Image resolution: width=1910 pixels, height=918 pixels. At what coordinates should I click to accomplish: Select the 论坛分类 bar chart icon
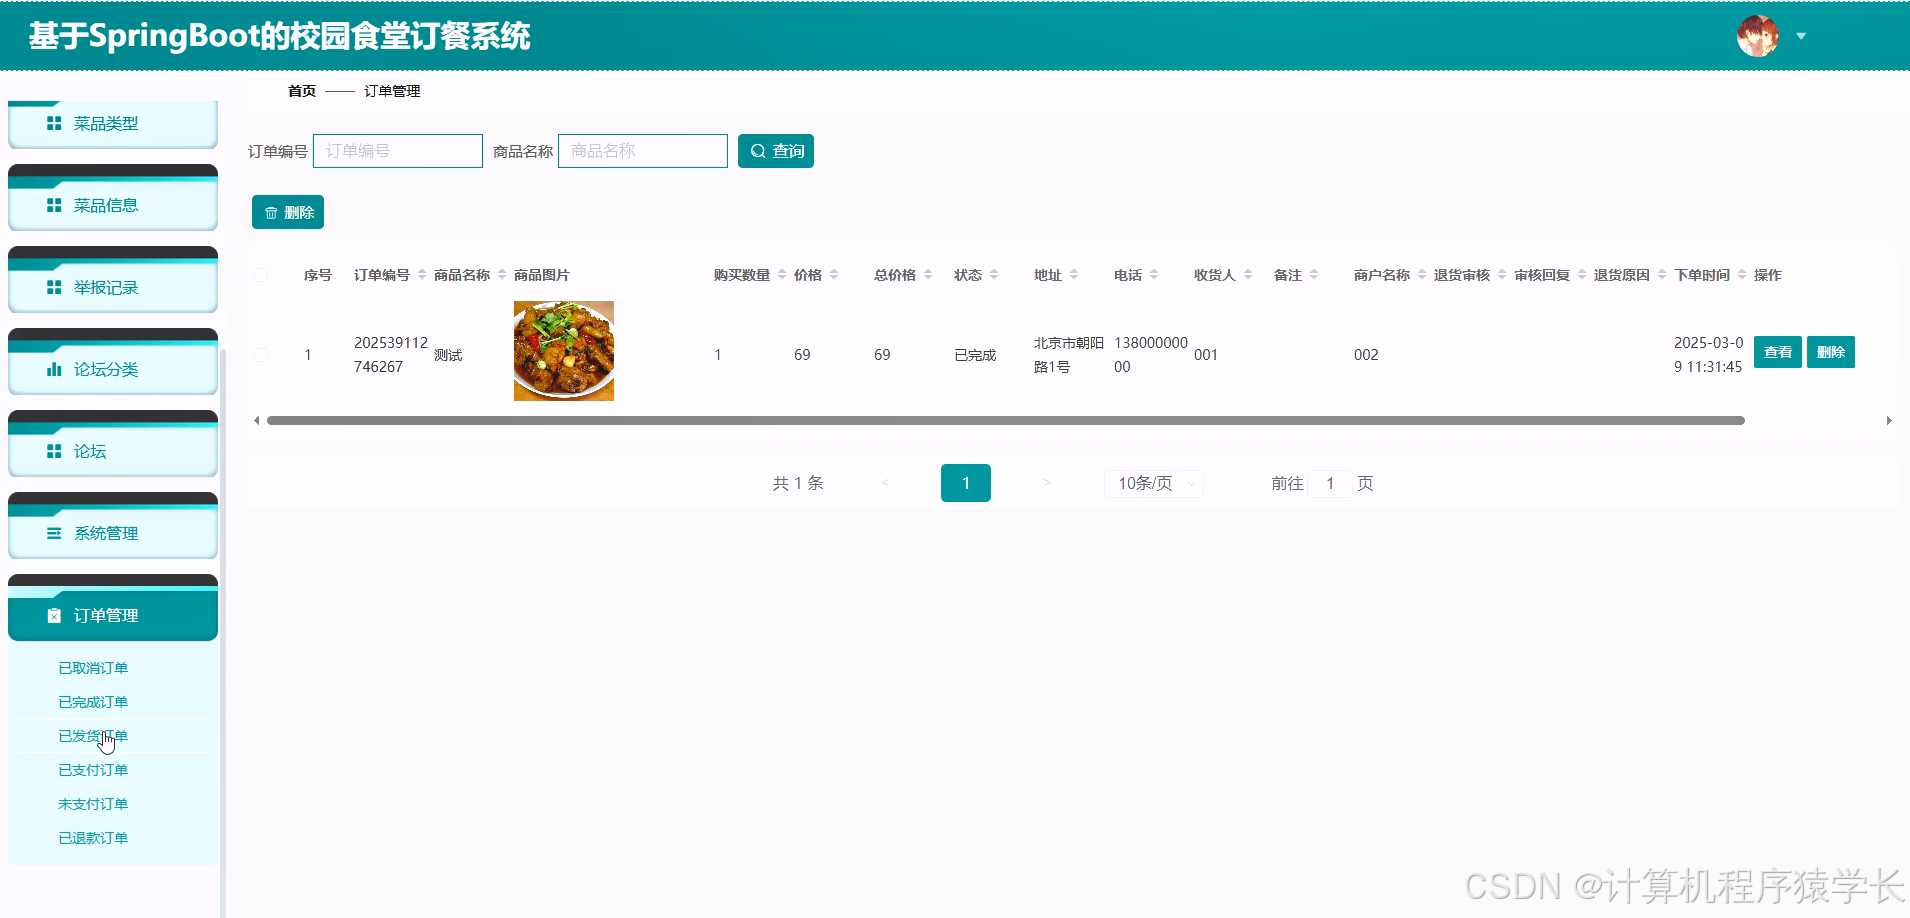point(53,369)
